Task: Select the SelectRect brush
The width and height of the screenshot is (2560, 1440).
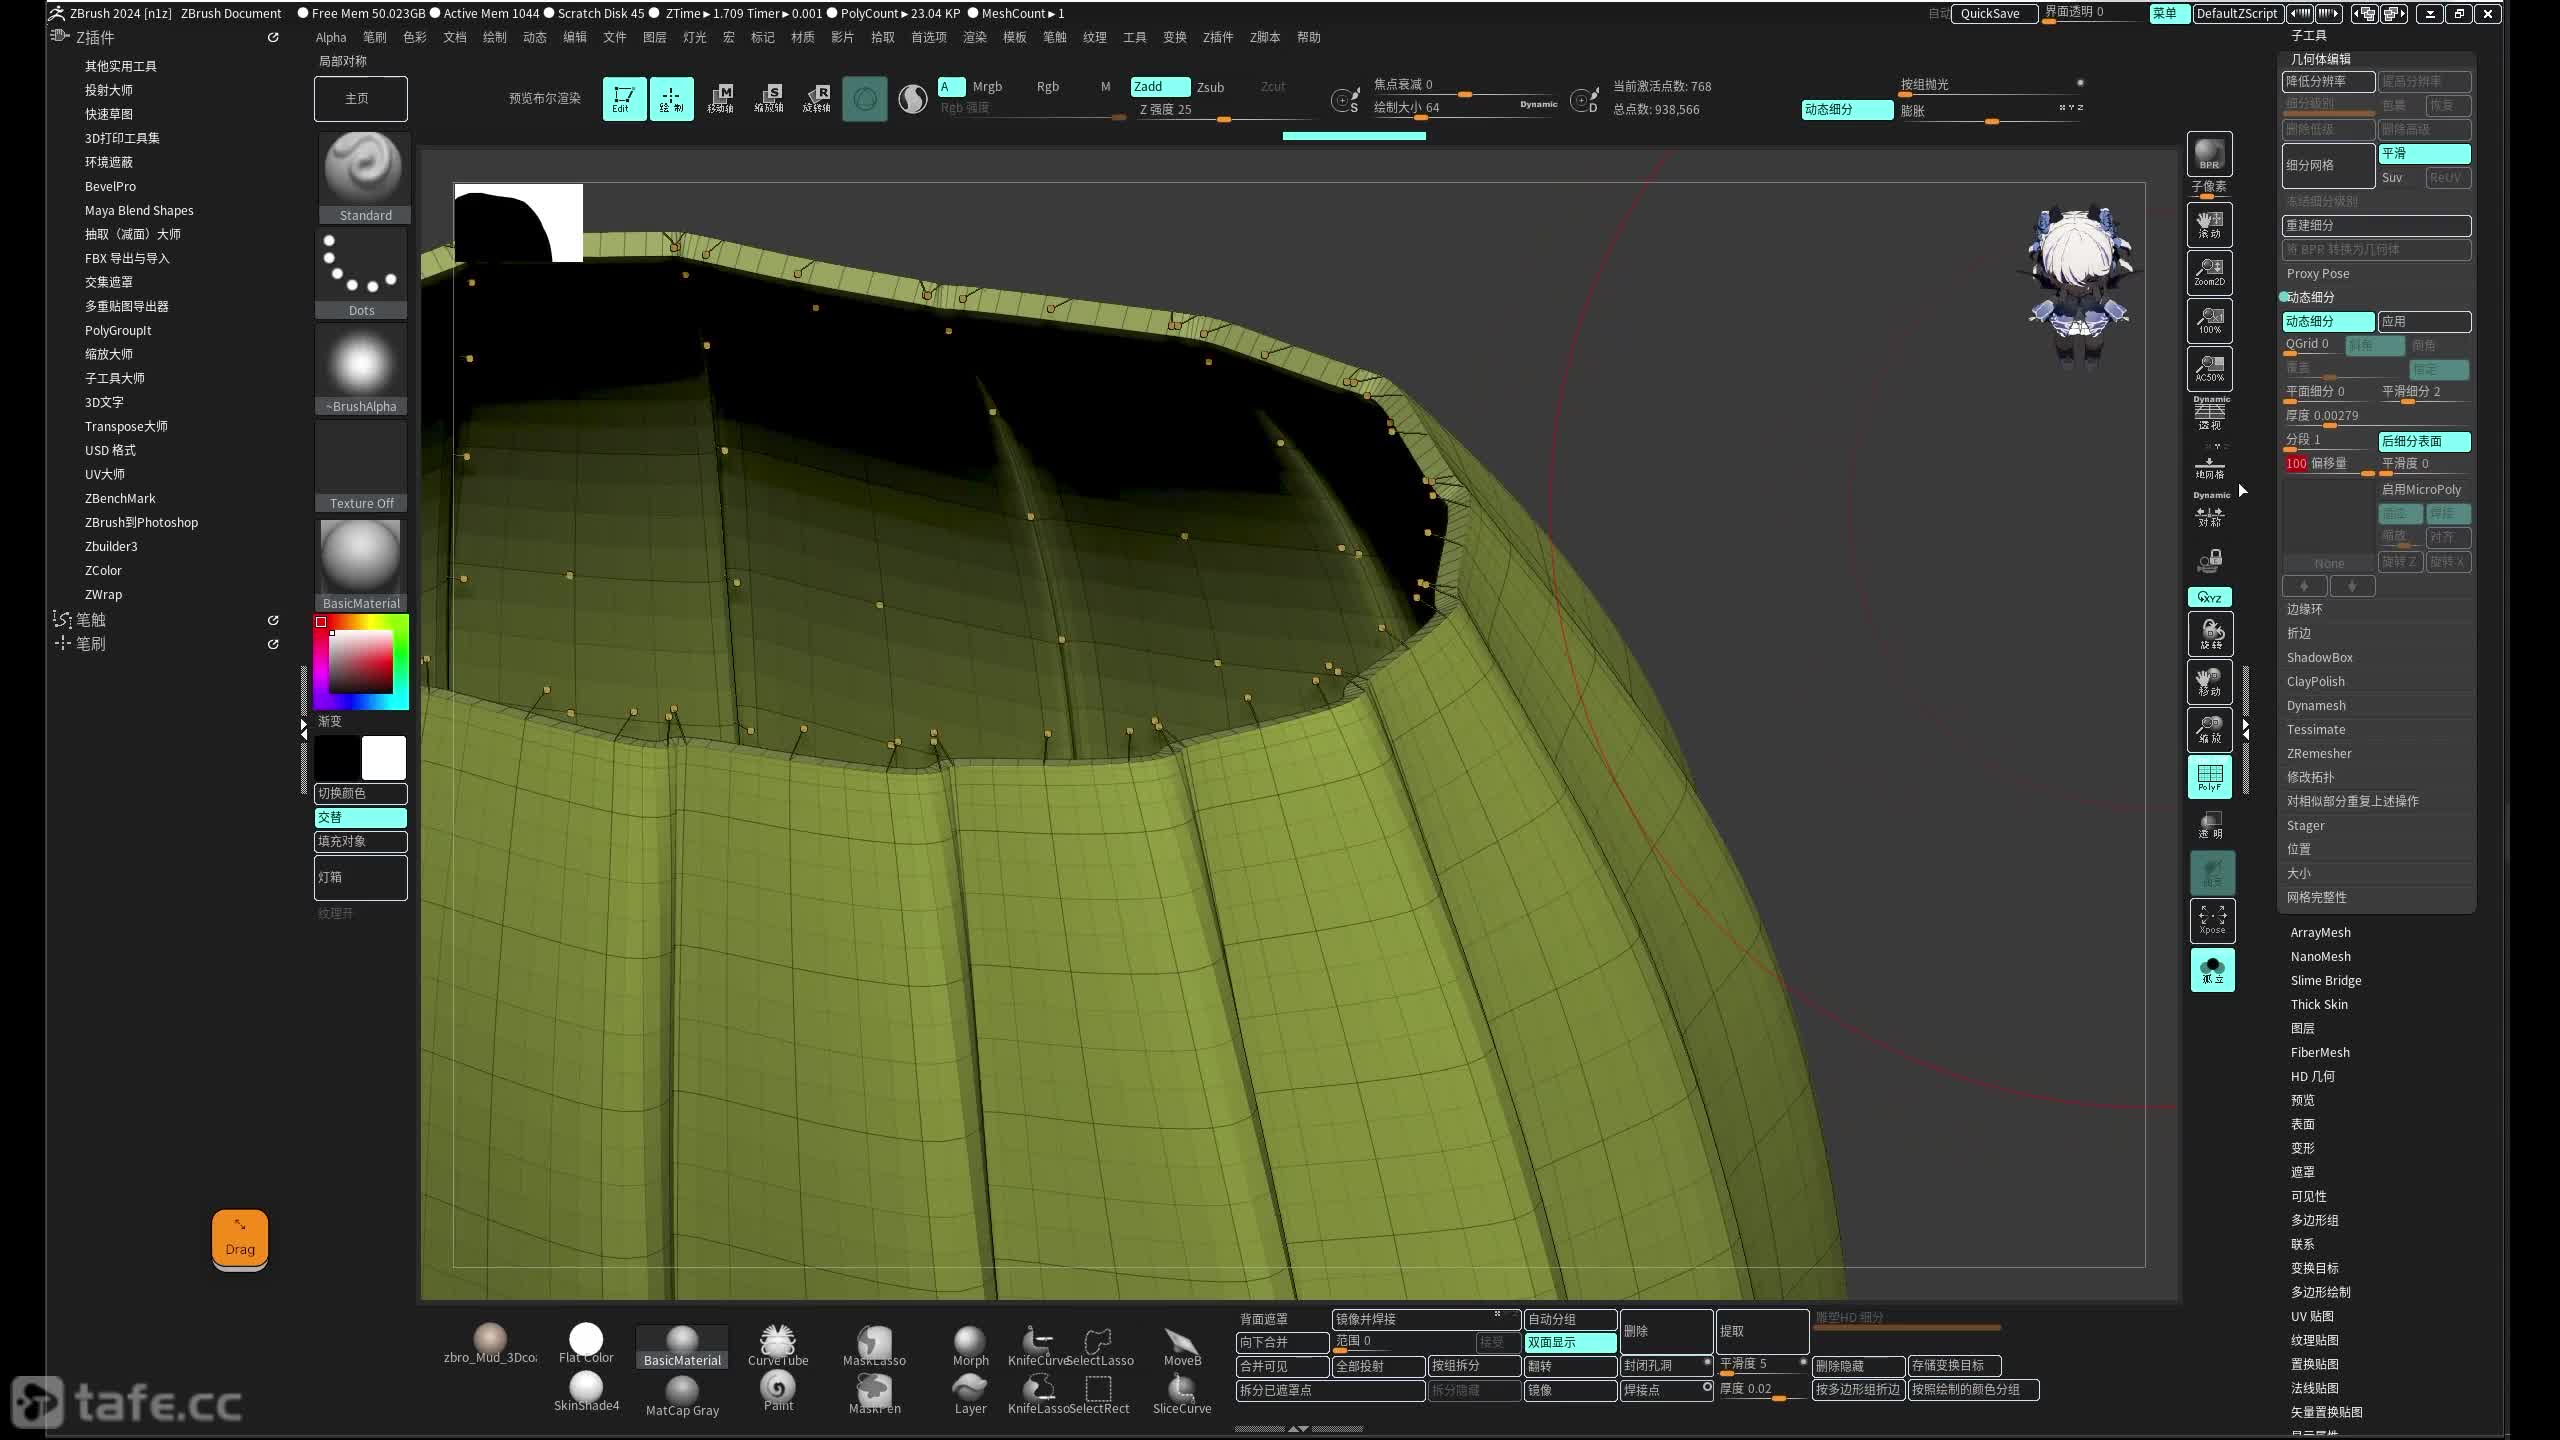Action: [x=1099, y=1394]
